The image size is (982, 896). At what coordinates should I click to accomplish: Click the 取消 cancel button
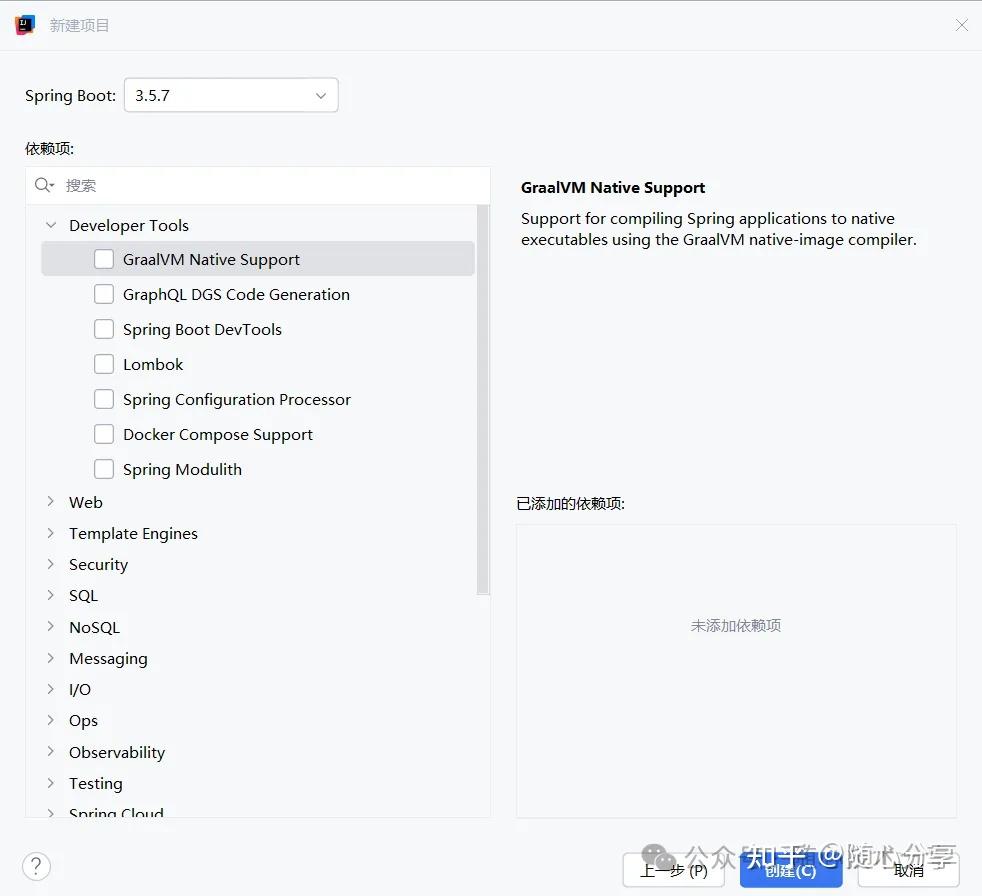[x=908, y=870]
